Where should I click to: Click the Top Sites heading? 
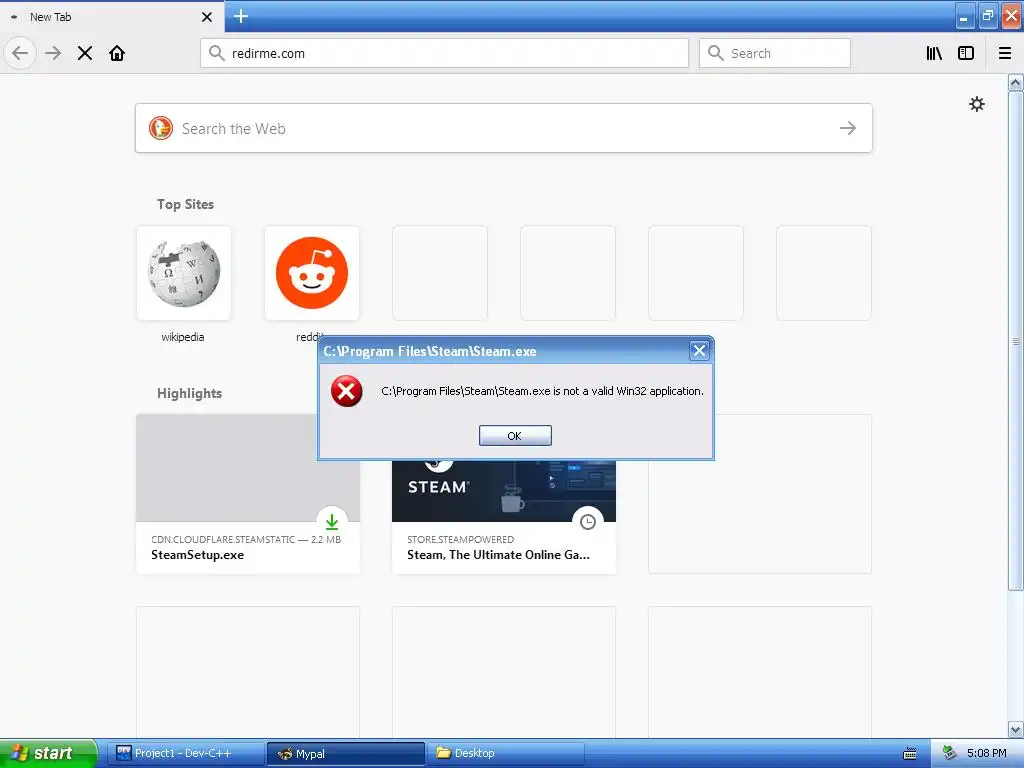tap(185, 204)
